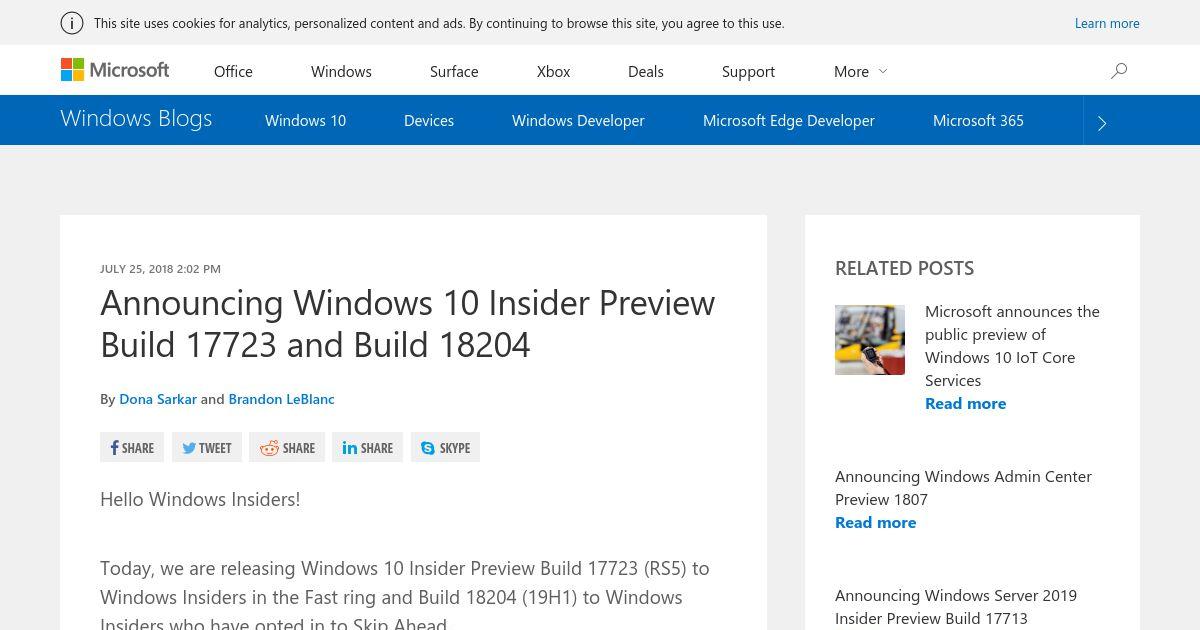Click the Twitter Tweet button

(x=207, y=448)
